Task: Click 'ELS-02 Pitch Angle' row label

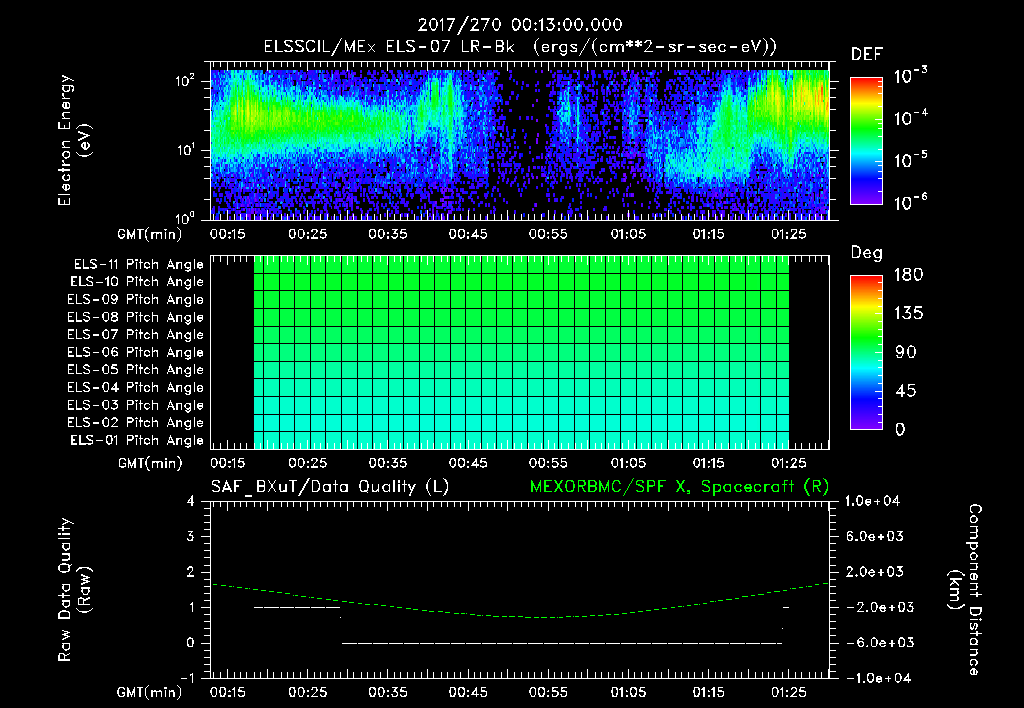Action: (x=136, y=423)
